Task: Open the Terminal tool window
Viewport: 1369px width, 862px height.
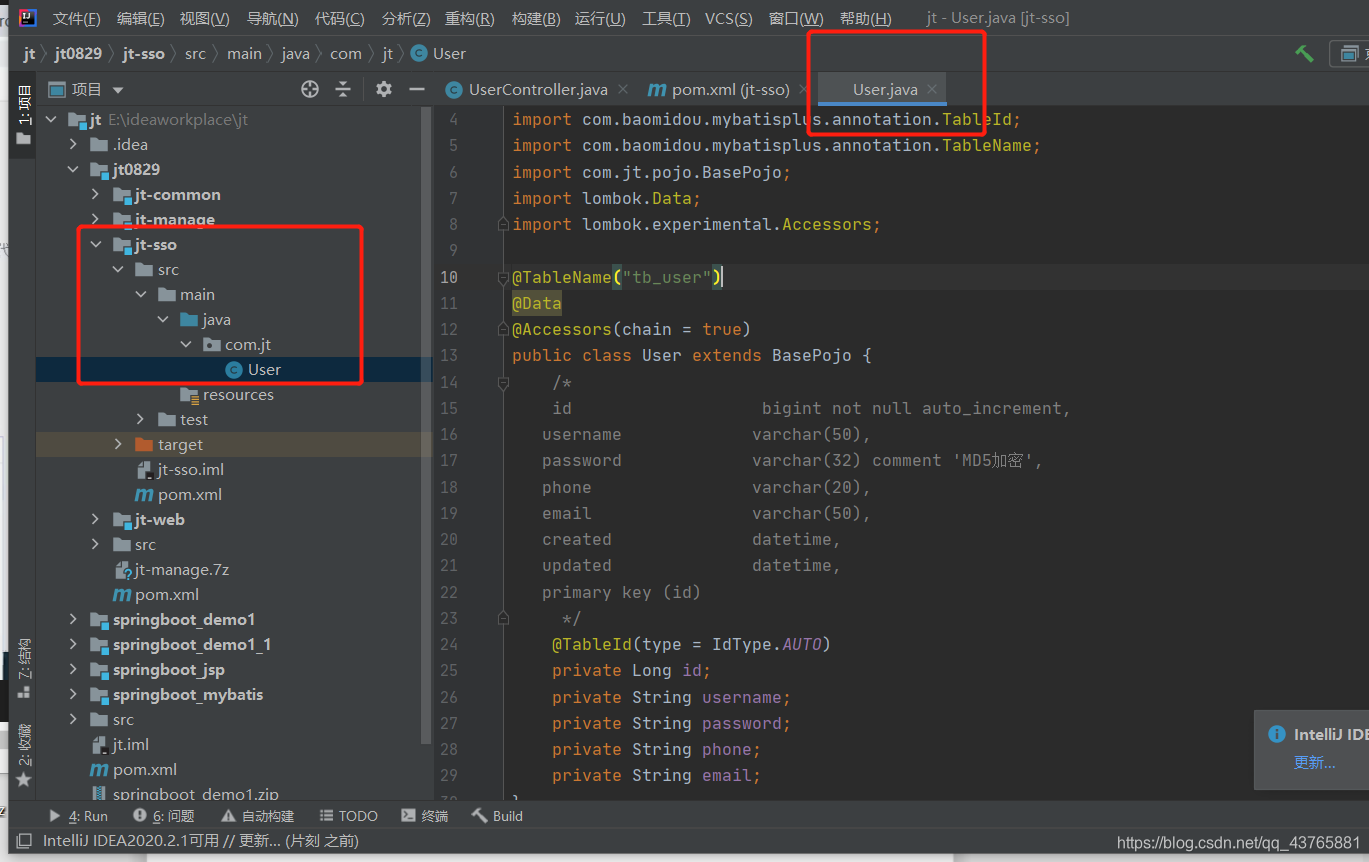Action: pos(424,816)
